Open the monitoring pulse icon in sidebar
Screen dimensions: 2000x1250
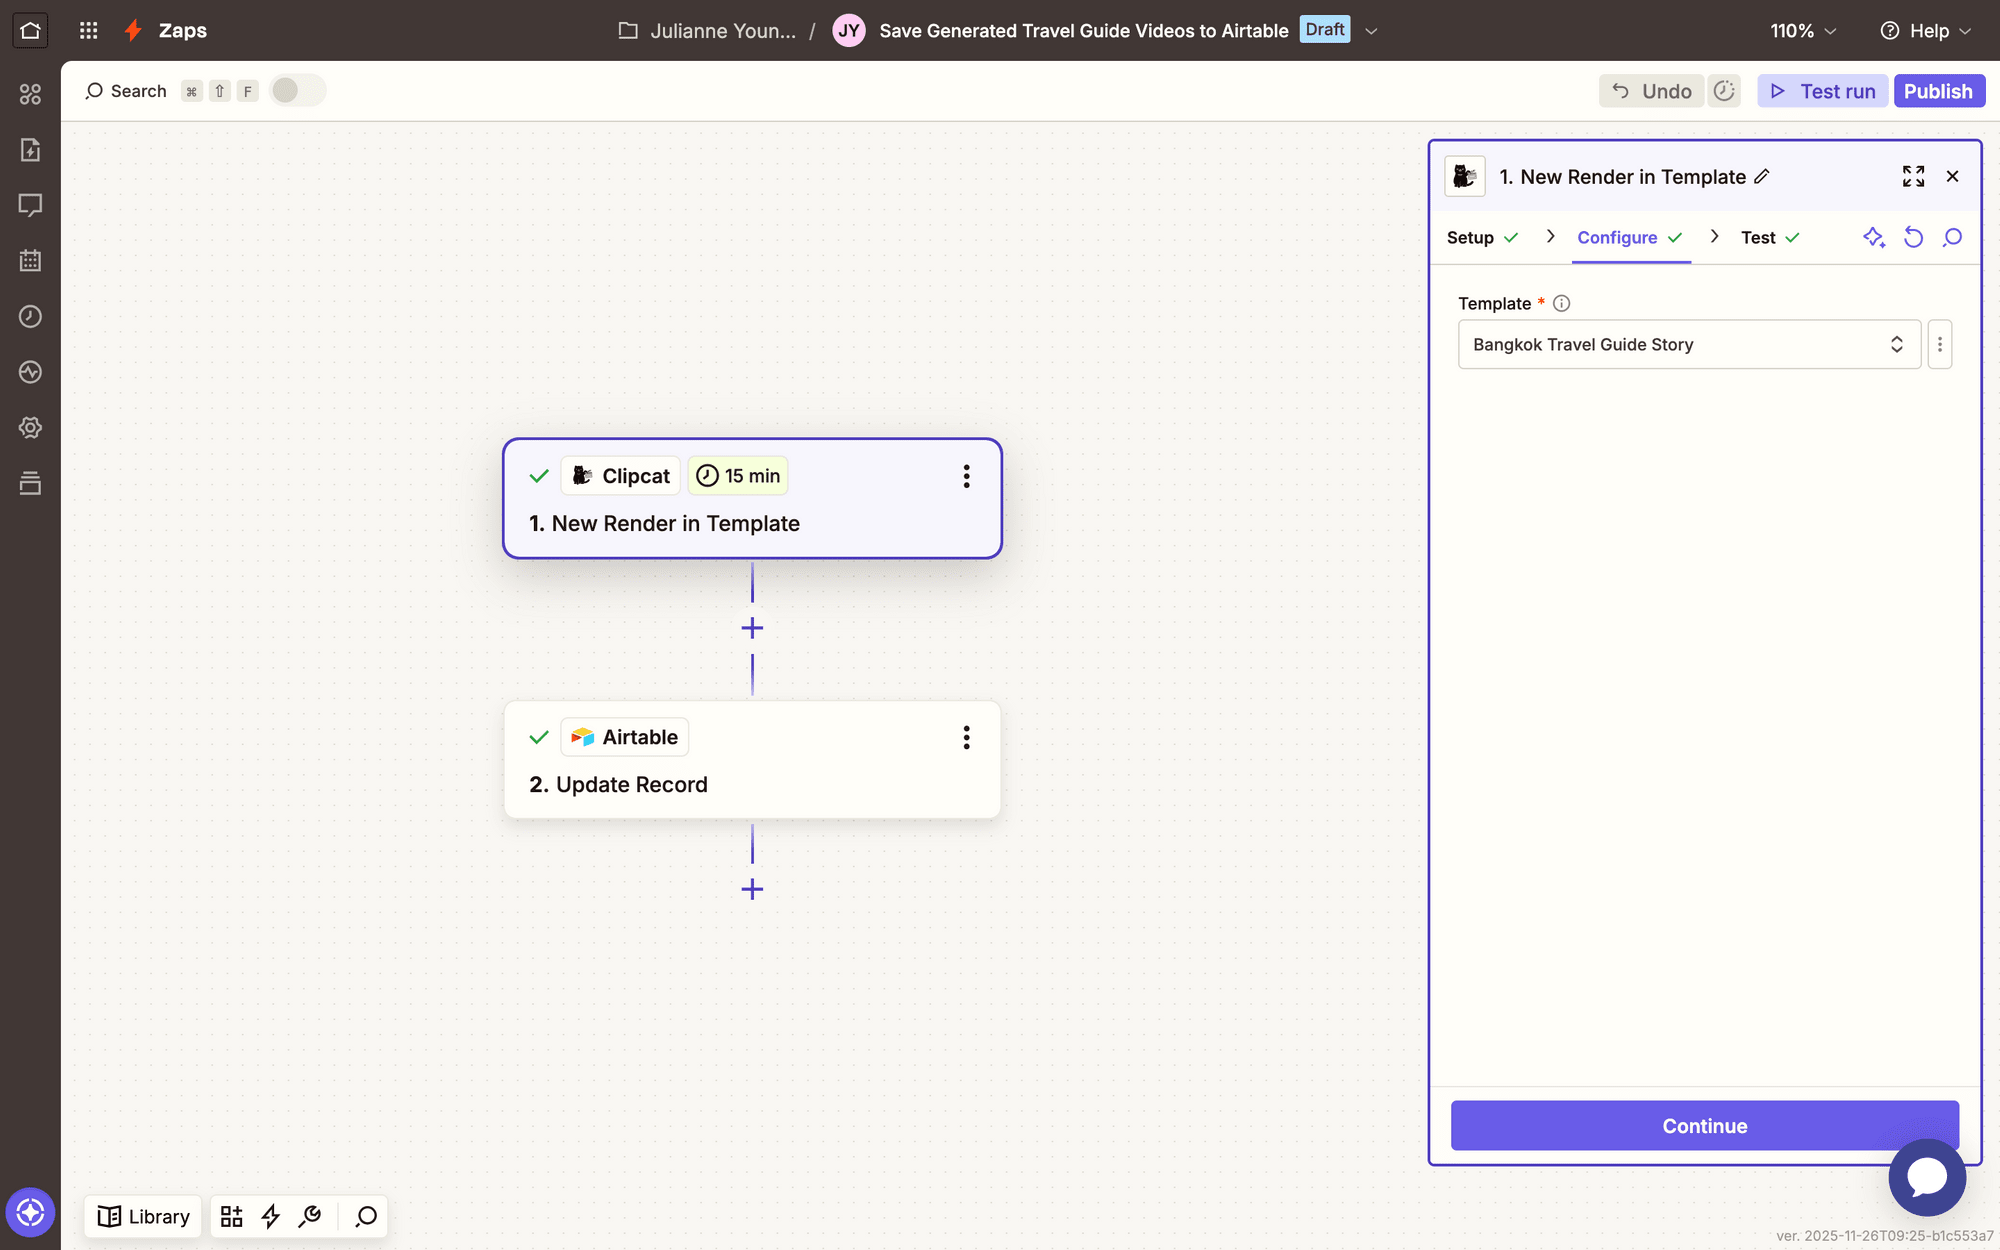[x=30, y=372]
